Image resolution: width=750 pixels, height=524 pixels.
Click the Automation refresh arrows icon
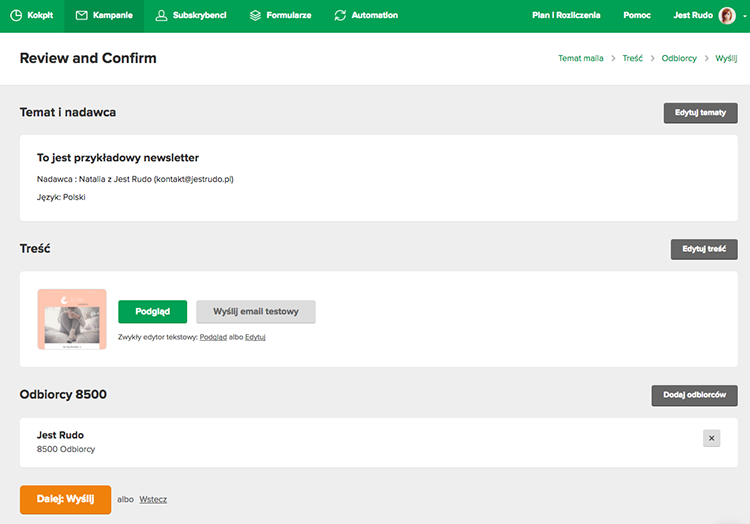point(340,15)
